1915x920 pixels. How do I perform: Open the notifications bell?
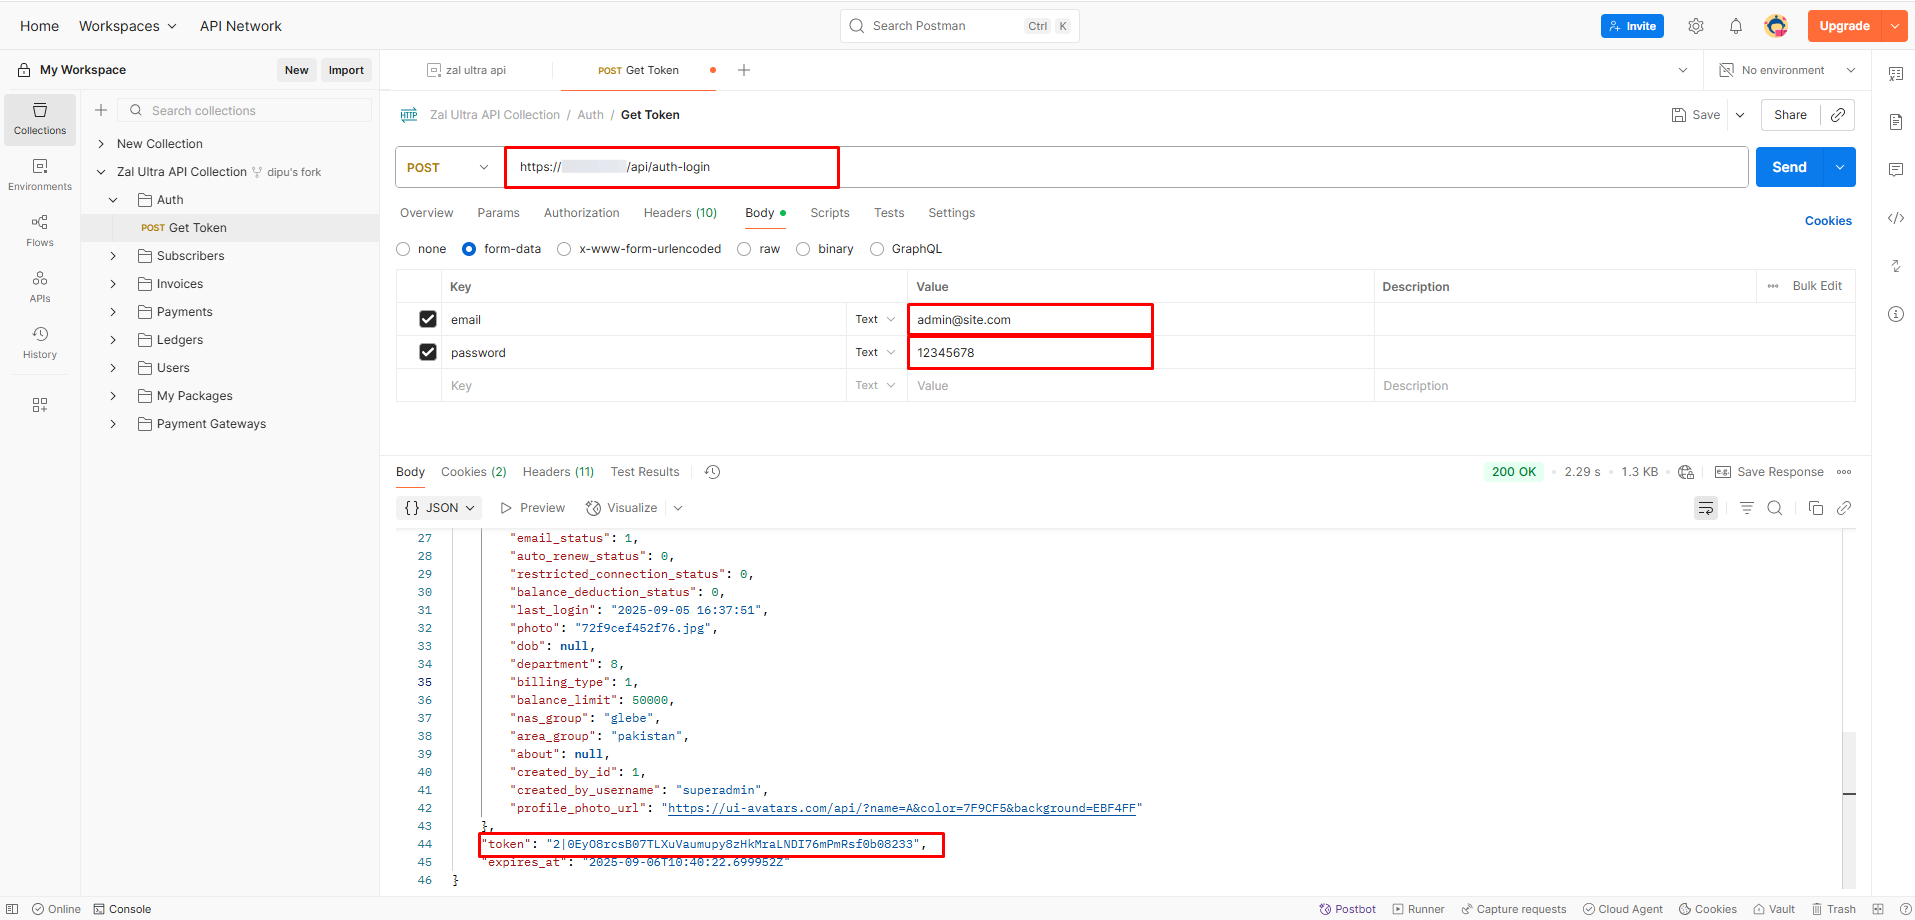[1736, 26]
